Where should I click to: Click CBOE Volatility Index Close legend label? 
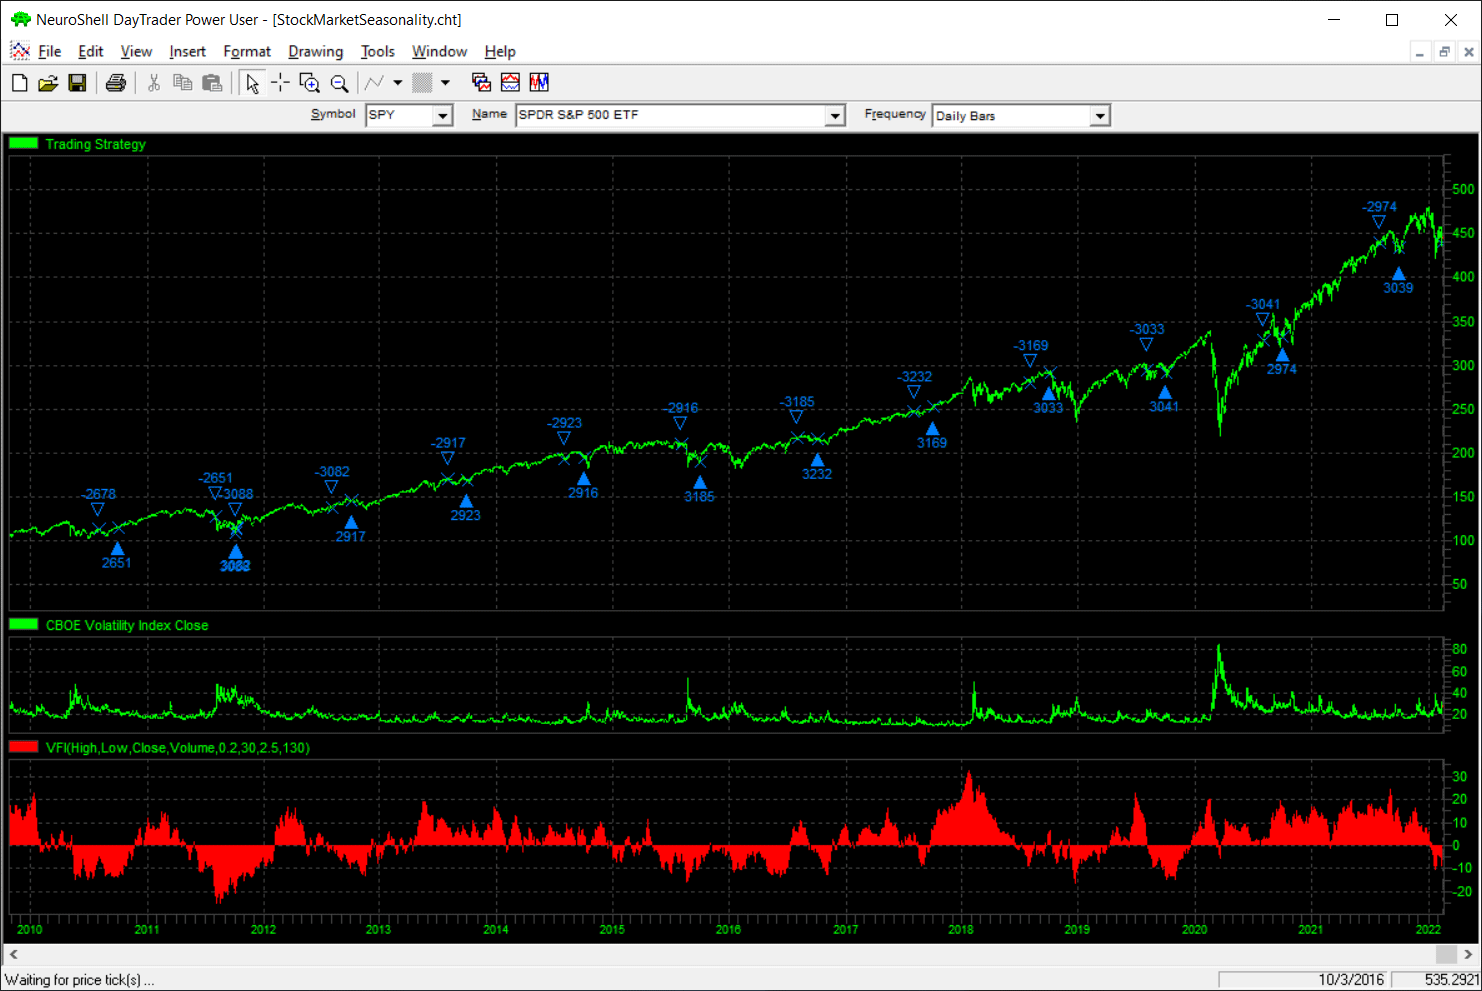[x=127, y=625]
